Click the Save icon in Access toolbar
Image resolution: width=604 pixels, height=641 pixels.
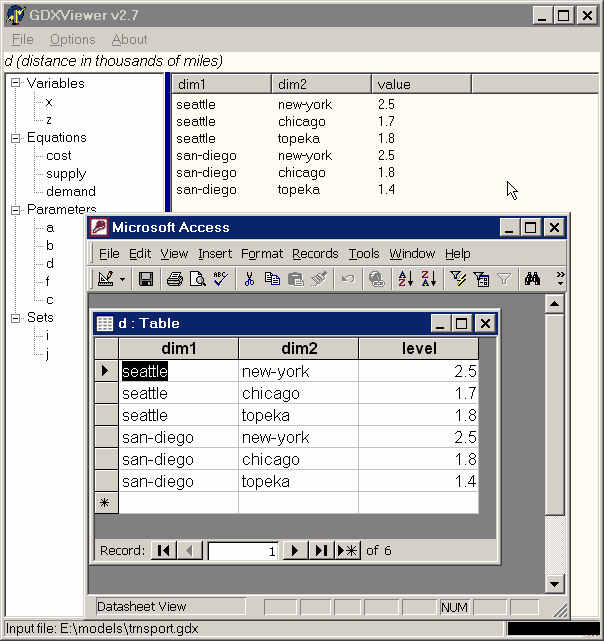click(146, 279)
